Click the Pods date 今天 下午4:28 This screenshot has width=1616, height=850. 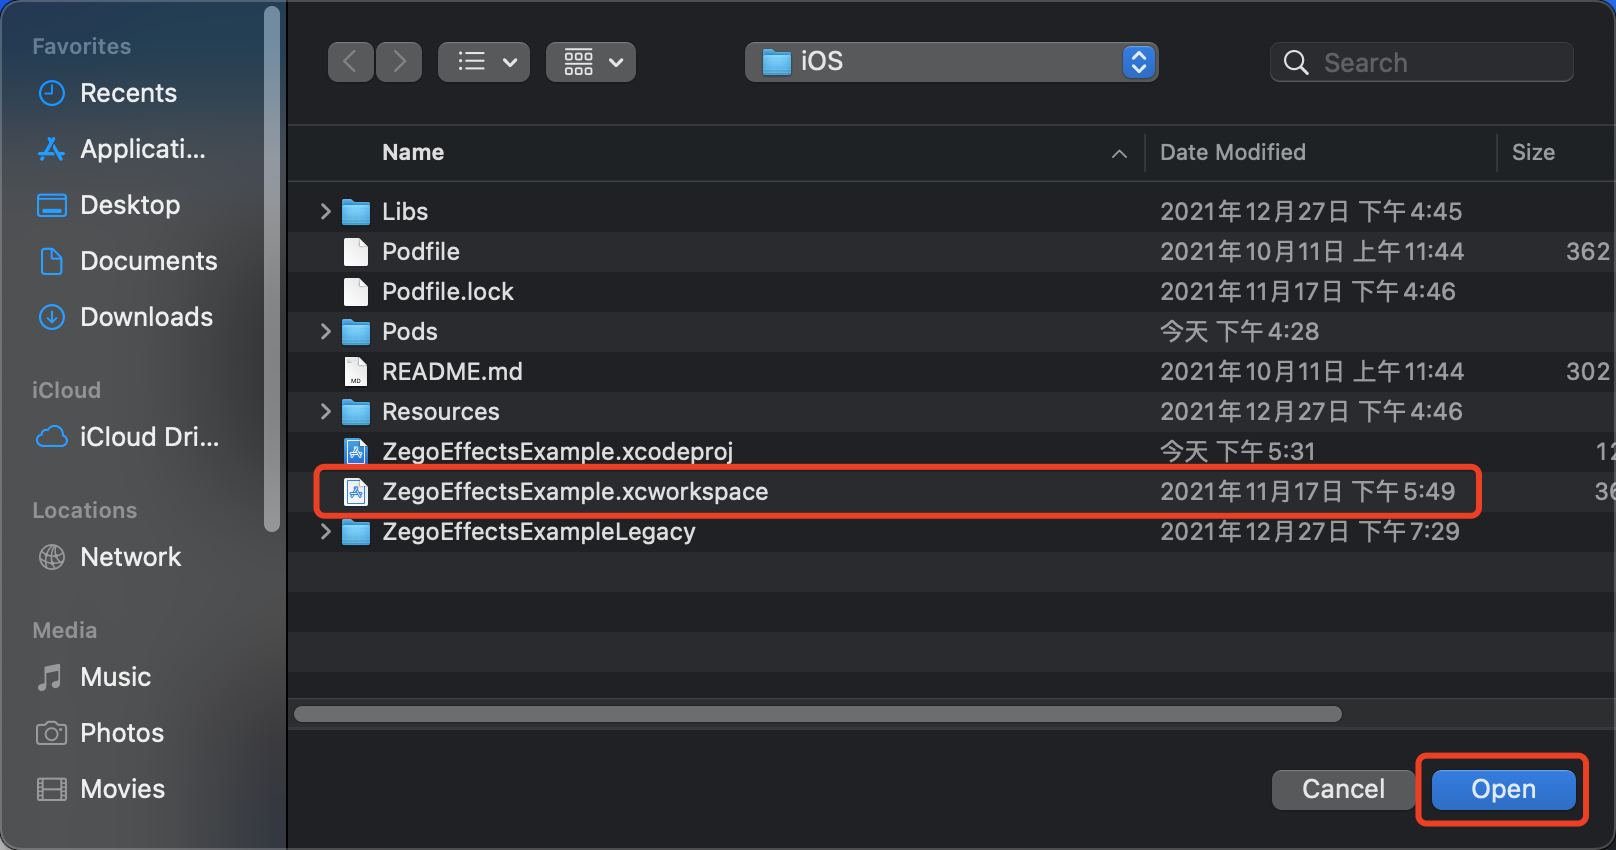coord(1240,331)
